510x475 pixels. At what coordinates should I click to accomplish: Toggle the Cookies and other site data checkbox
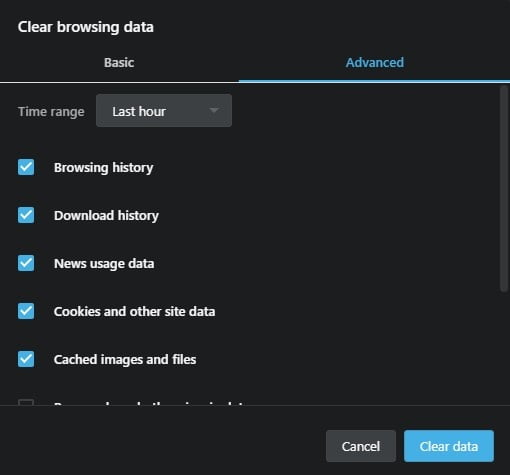coord(26,311)
